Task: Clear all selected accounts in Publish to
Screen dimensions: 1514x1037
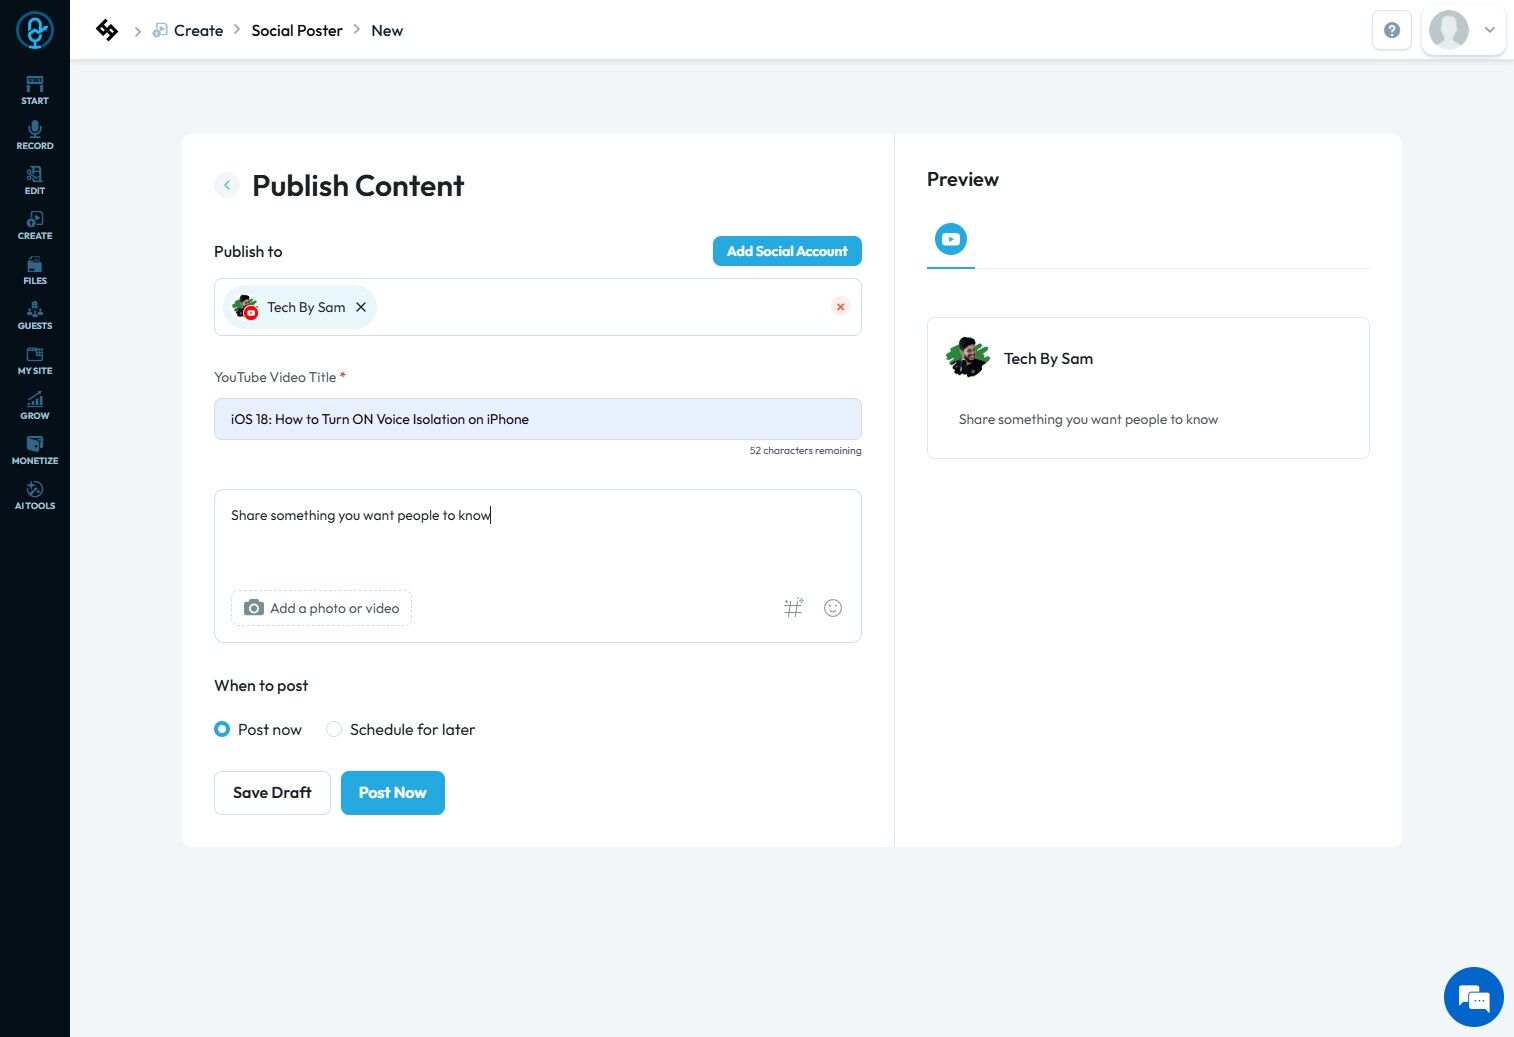Action: tap(840, 307)
